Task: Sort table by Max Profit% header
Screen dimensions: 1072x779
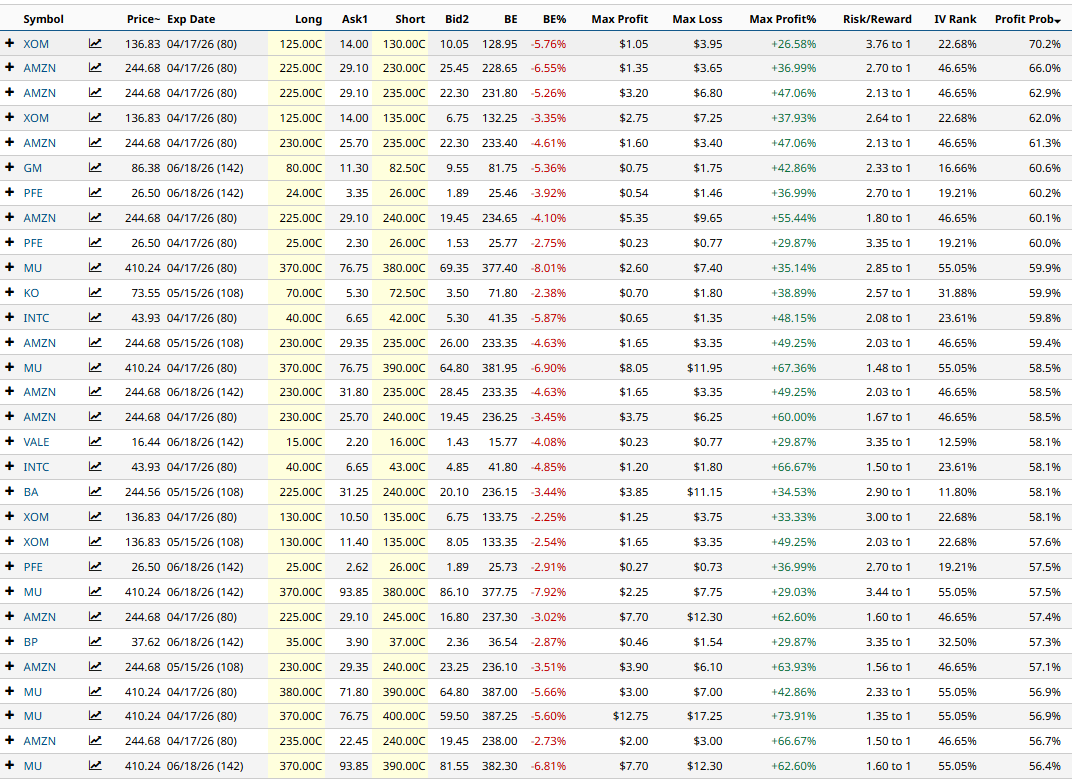Action: pyautogui.click(x=783, y=19)
